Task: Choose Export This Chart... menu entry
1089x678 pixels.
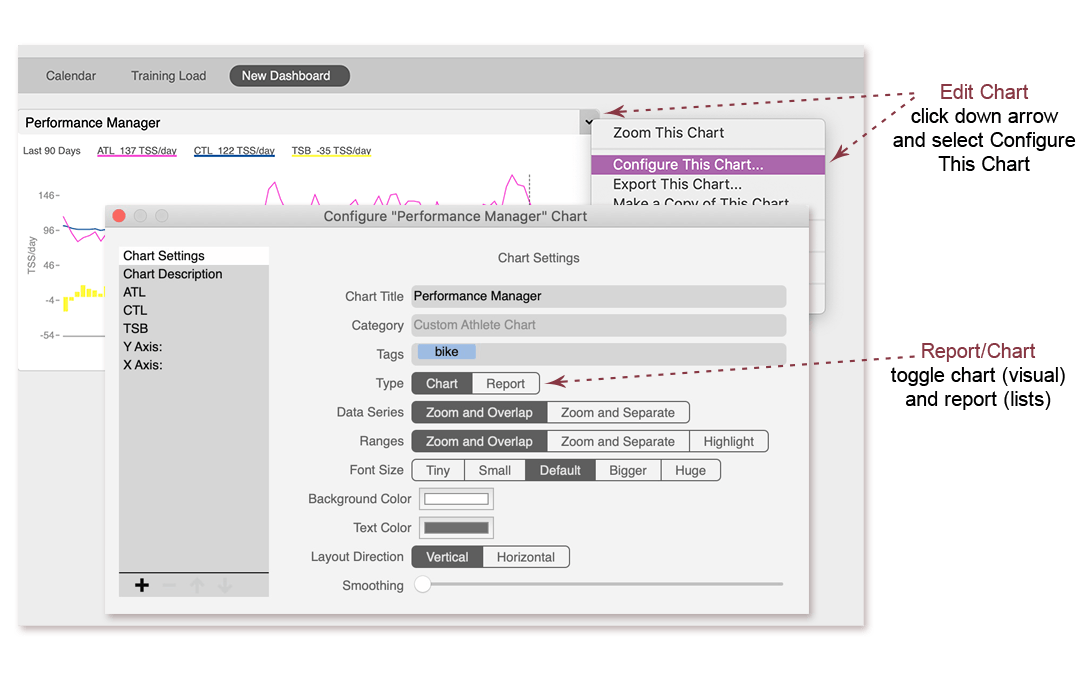Action: click(x=708, y=184)
